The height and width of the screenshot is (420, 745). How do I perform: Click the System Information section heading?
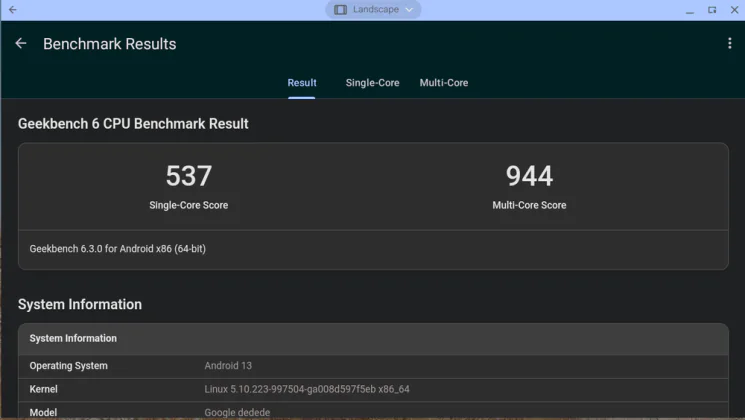pos(80,305)
